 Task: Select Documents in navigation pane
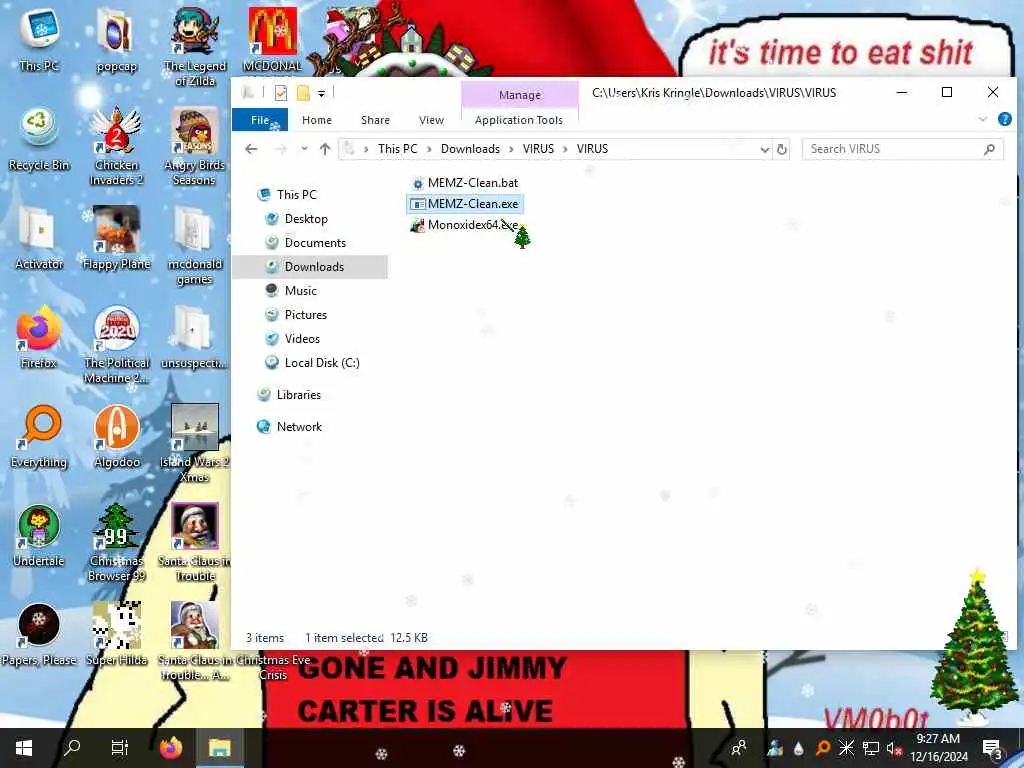(x=315, y=243)
